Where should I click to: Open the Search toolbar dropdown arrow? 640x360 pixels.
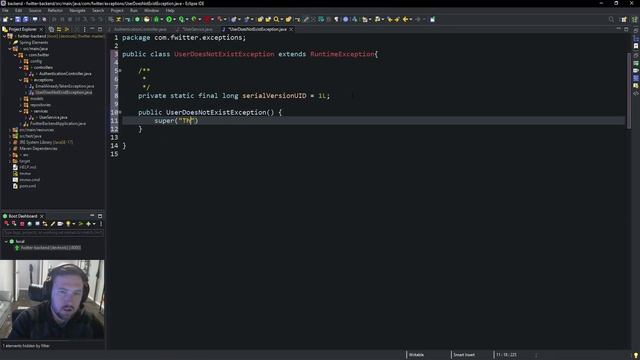coord(282,19)
